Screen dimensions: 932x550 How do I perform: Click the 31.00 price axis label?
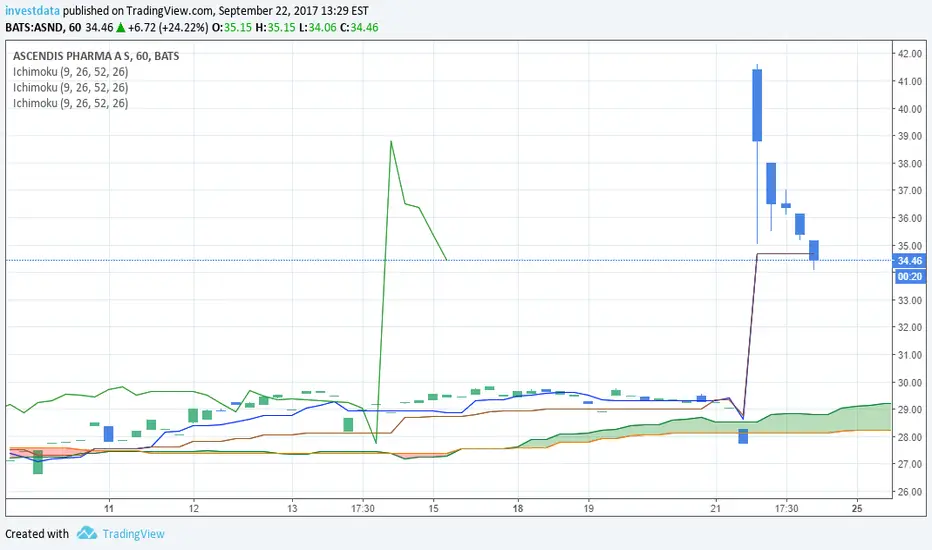[x=909, y=355]
